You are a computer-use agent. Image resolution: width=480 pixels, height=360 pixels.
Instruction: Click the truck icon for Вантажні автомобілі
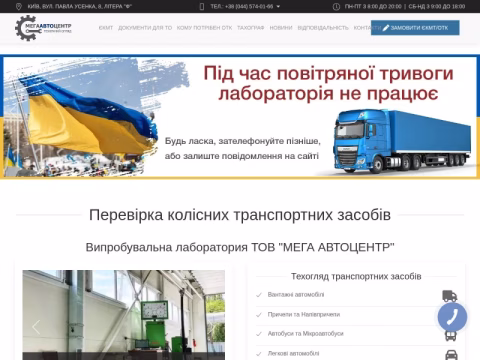pos(449,296)
